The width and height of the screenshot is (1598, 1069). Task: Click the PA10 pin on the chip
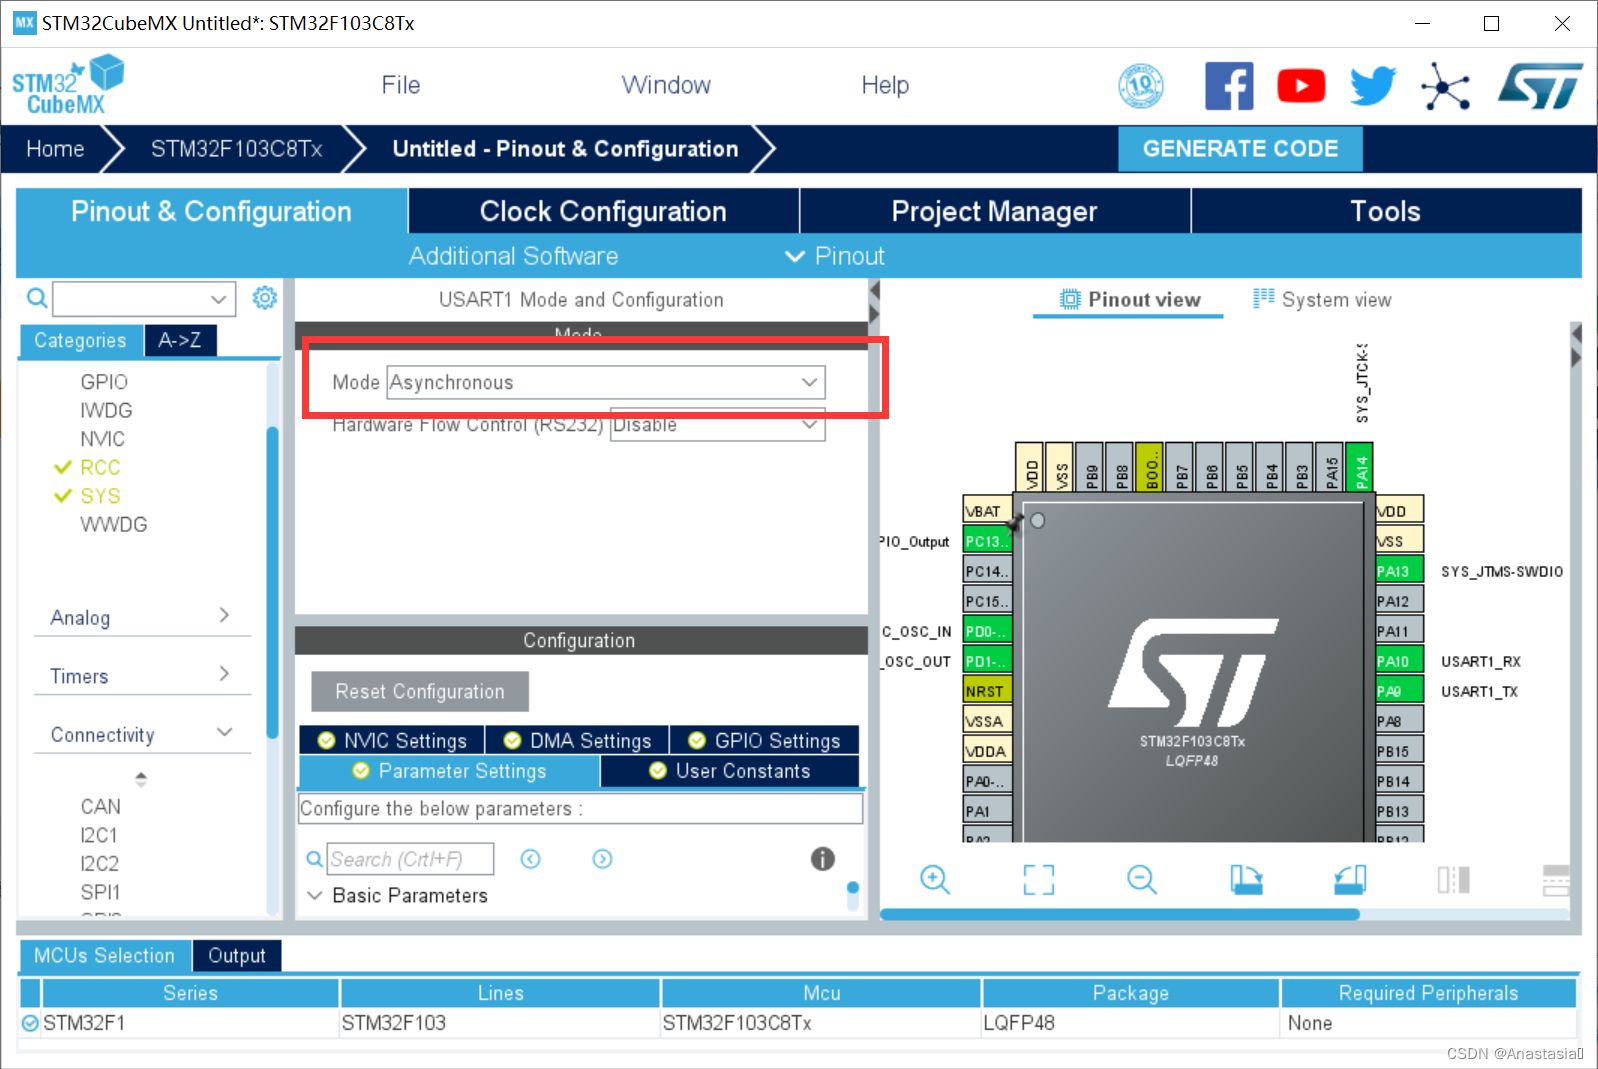pyautogui.click(x=1399, y=661)
